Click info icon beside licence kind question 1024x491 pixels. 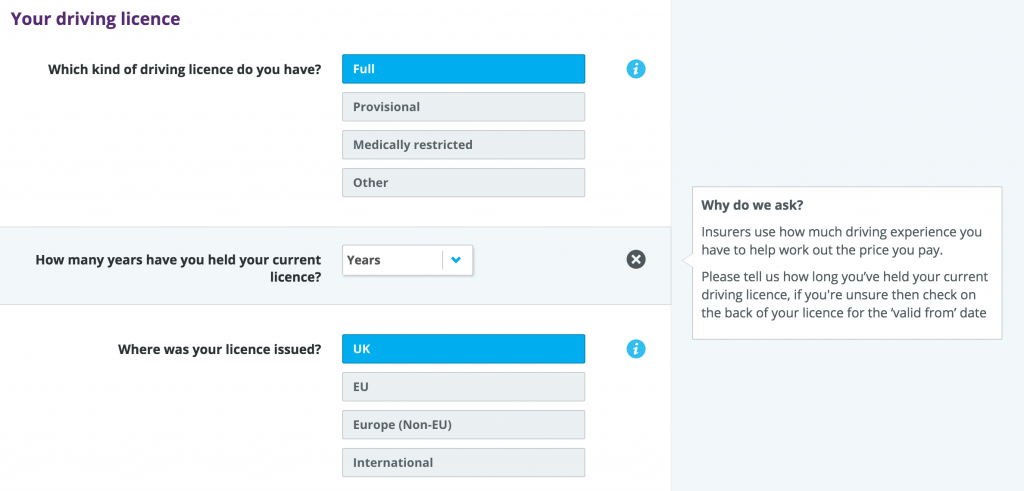pyautogui.click(x=635, y=69)
